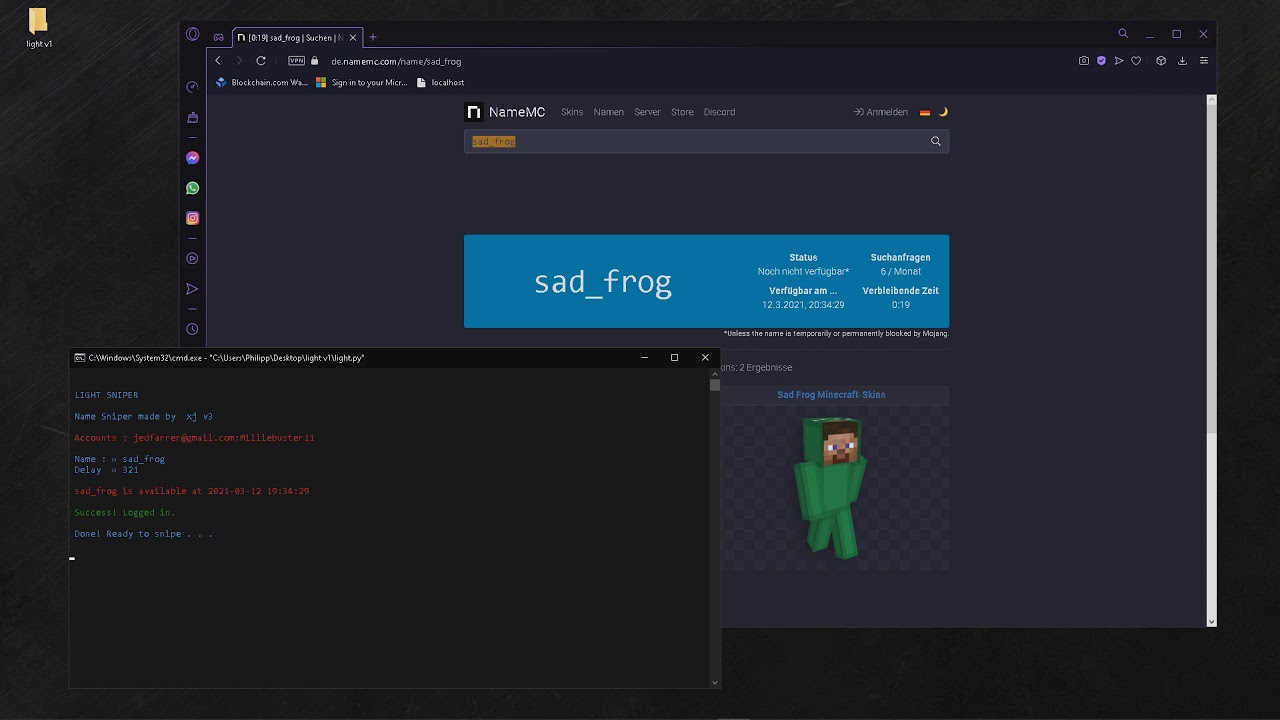View site security lock info
This screenshot has width=1280, height=720.
[x=314, y=61]
